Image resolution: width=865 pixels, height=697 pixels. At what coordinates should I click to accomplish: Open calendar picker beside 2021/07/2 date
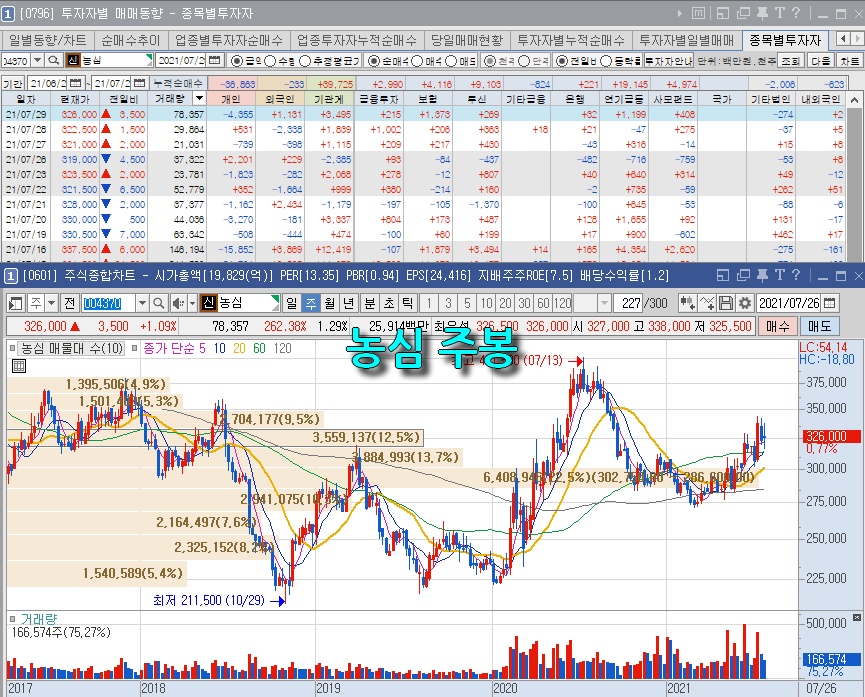pos(215,60)
